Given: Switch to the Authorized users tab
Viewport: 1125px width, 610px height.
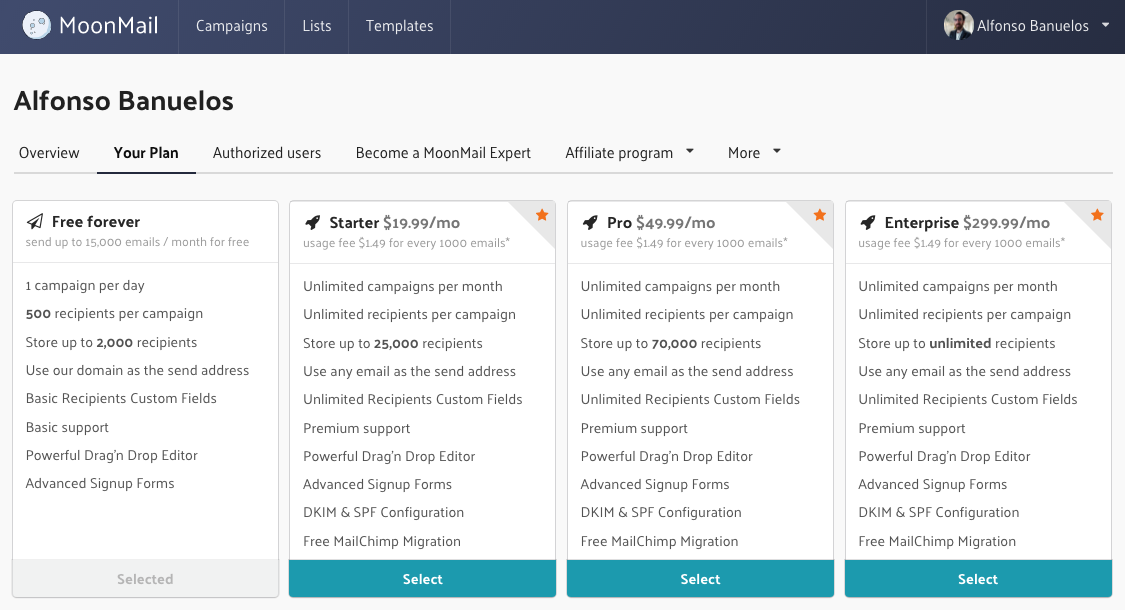Looking at the screenshot, I should click(x=266, y=153).
